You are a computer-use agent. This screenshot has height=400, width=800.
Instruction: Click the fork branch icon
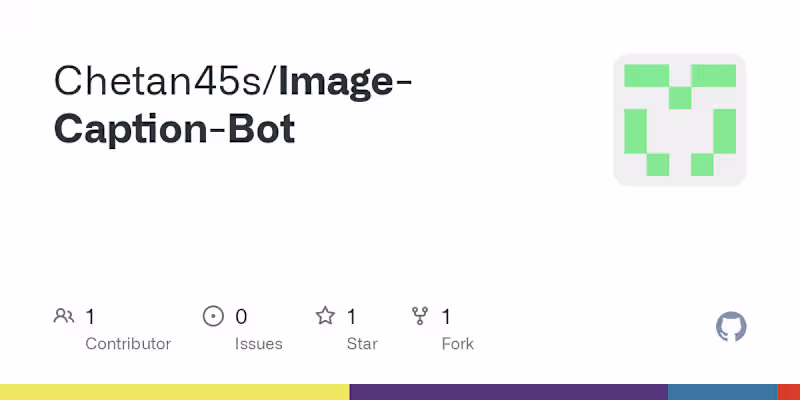(x=421, y=317)
